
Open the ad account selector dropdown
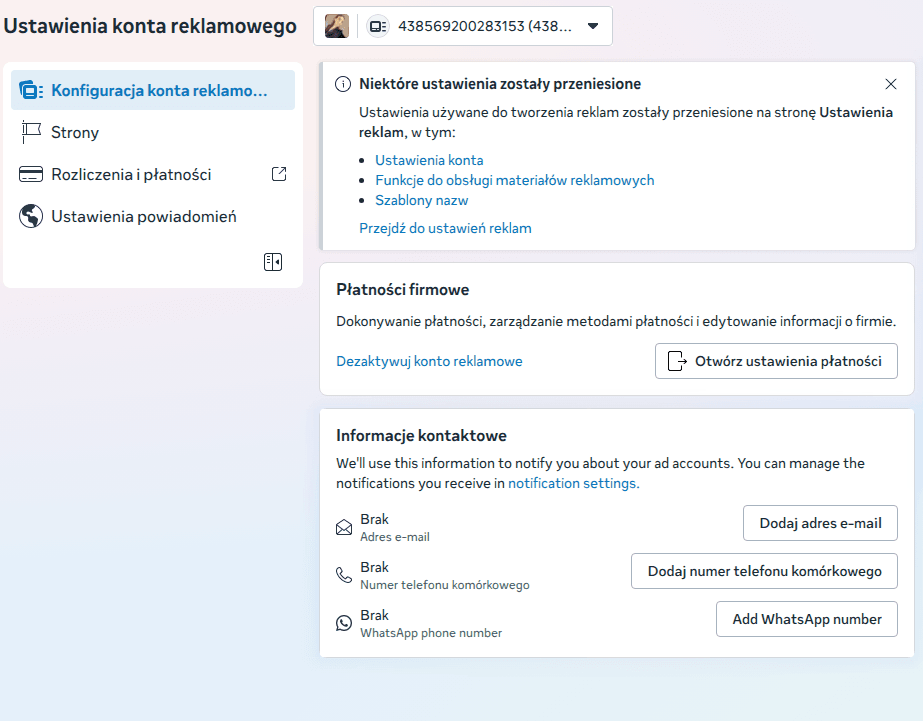click(x=592, y=26)
